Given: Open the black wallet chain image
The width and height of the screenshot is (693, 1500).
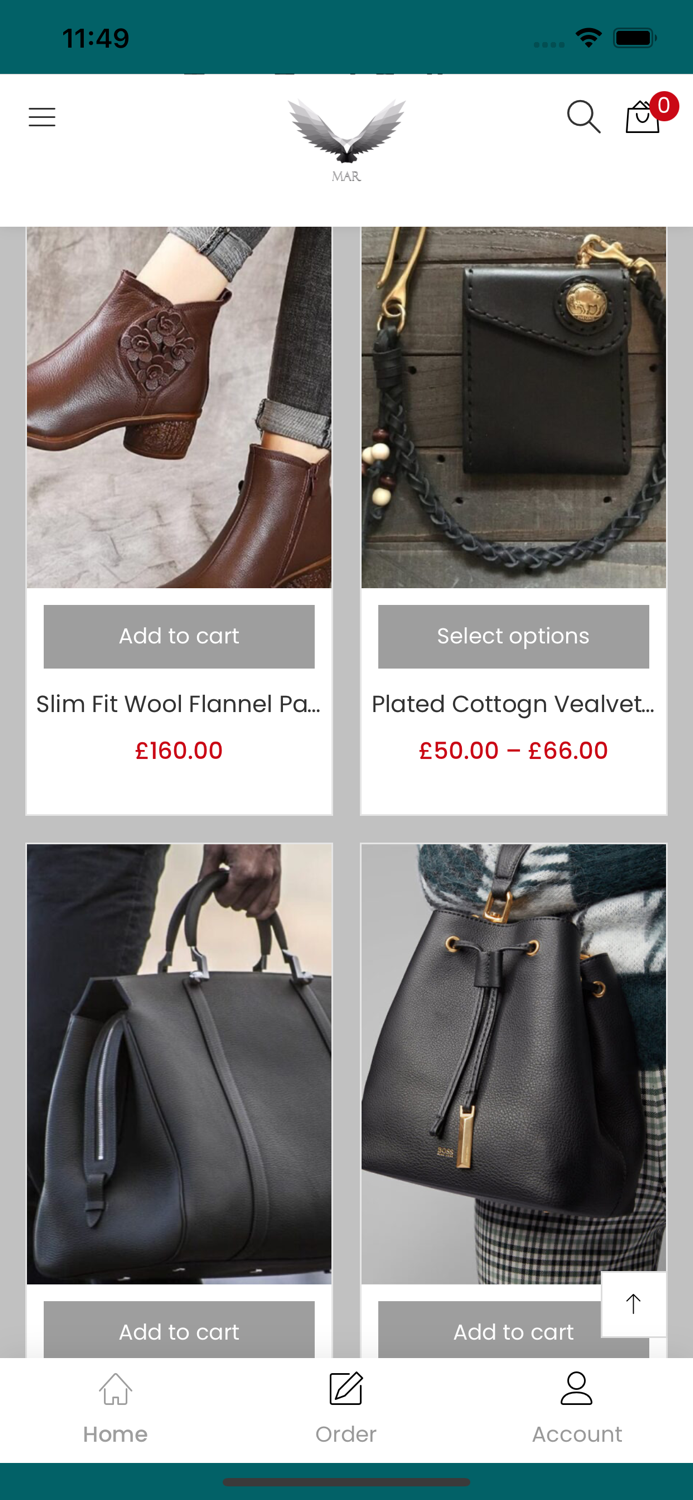Looking at the screenshot, I should tap(513, 407).
